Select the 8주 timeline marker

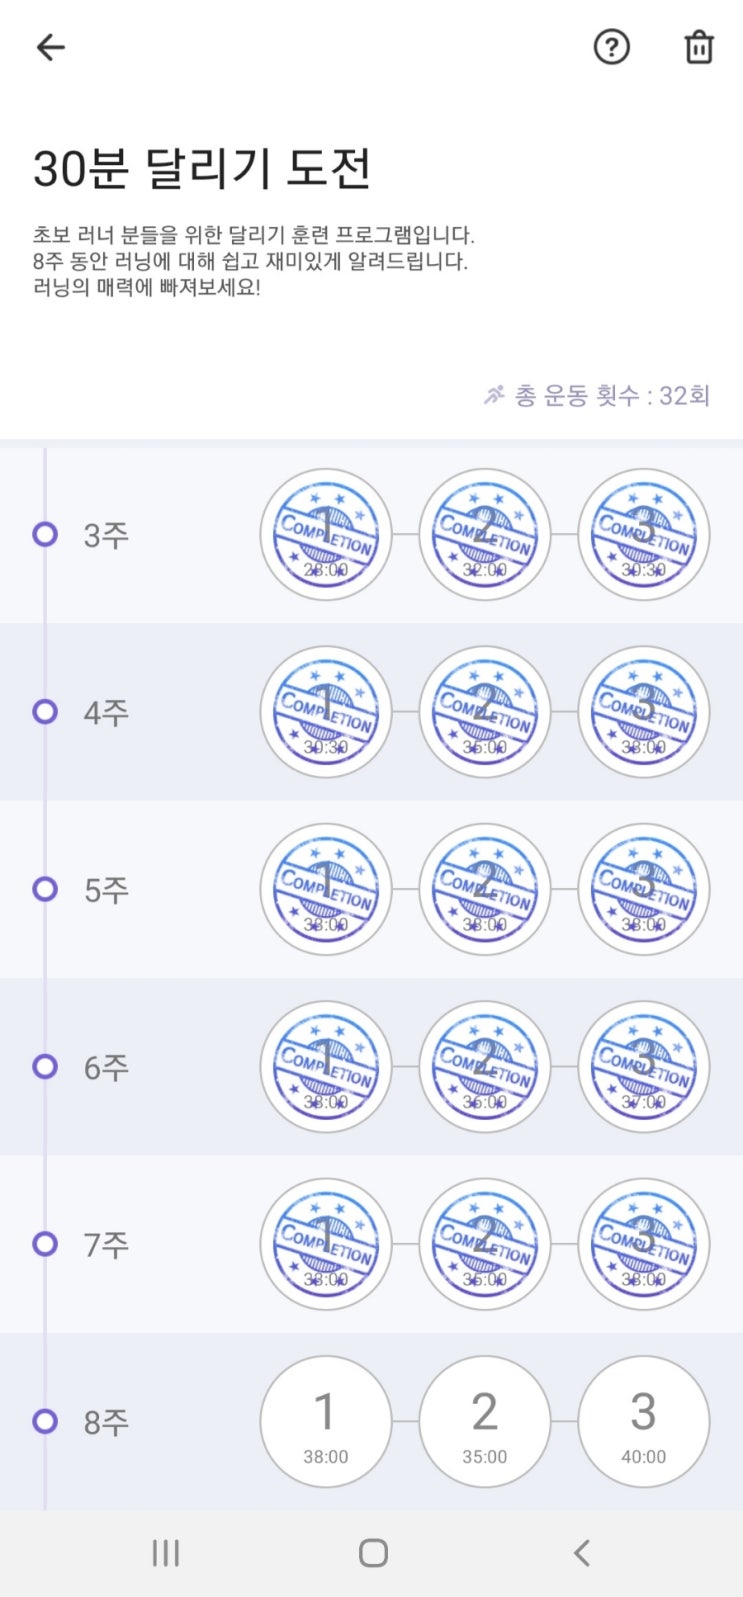click(45, 1421)
